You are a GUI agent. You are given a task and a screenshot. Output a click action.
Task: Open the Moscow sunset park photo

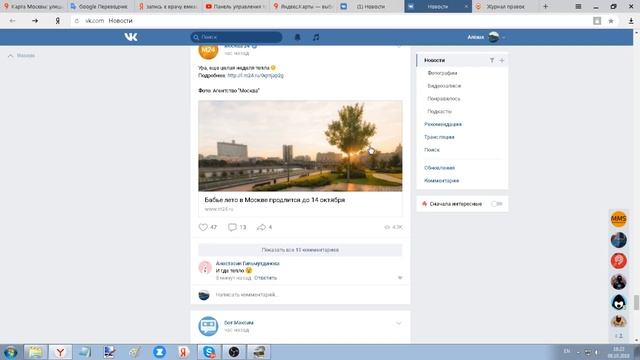tap(300, 146)
